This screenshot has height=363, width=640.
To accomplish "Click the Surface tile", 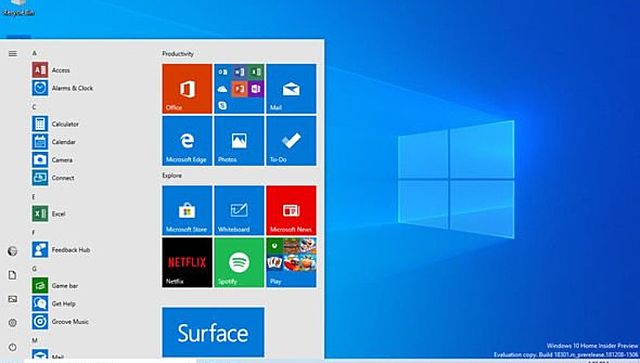I will tap(213, 332).
